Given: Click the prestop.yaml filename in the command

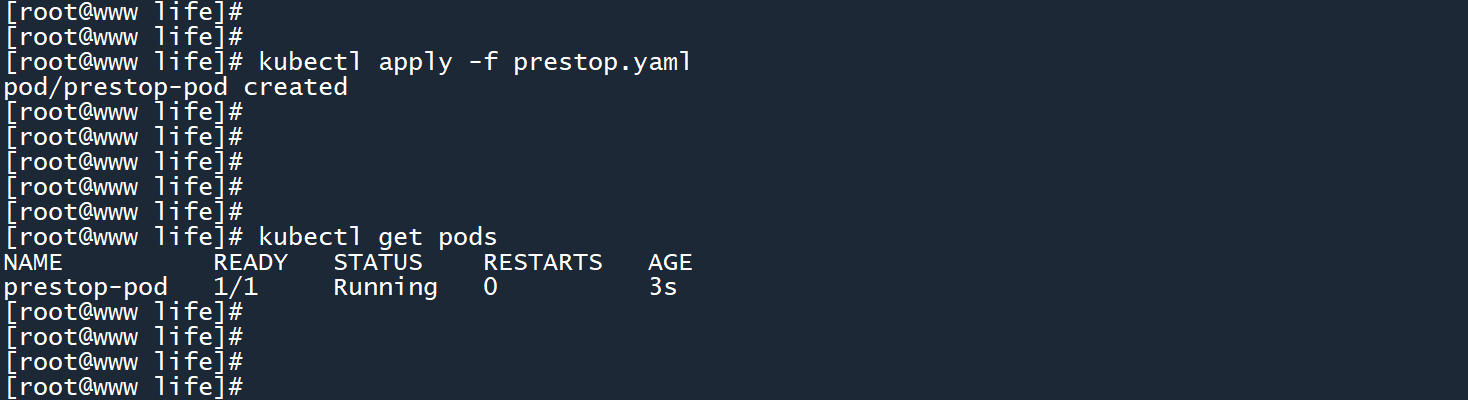Looking at the screenshot, I should click(602, 62).
